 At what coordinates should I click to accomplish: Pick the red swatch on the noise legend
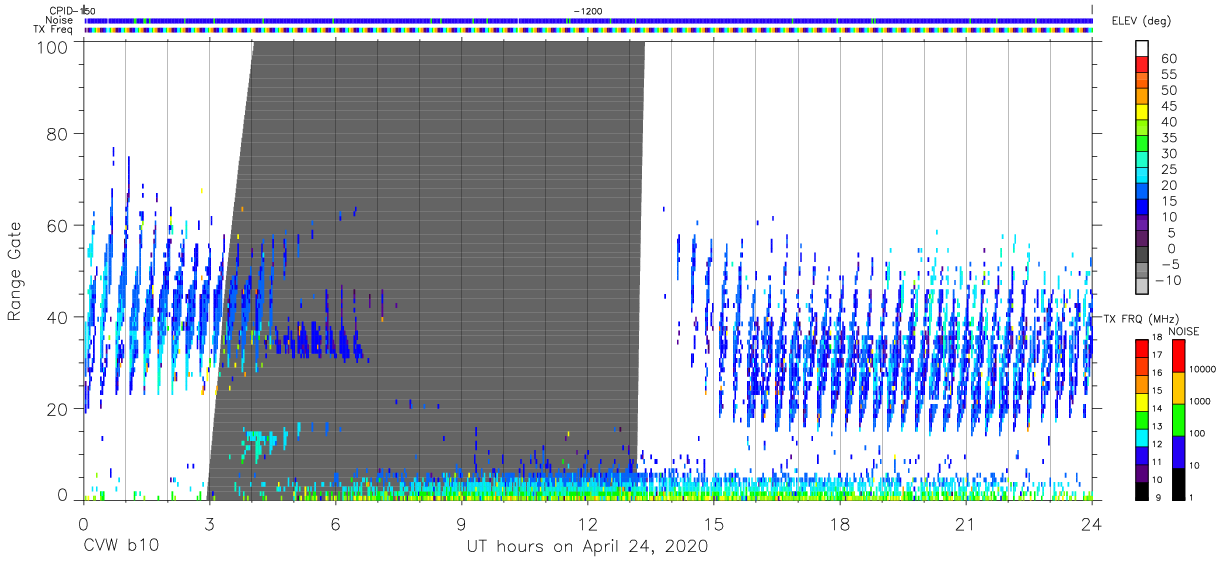[x=1178, y=355]
